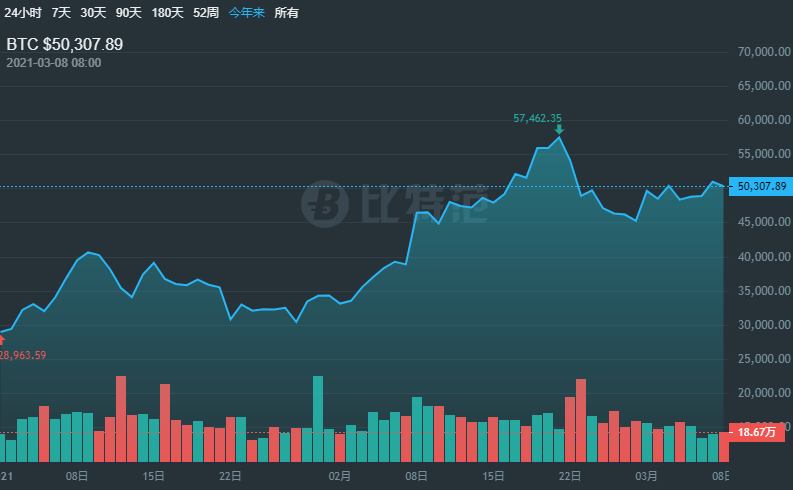Switch to the 24小时 time range
This screenshot has width=793, height=490.
coord(22,13)
